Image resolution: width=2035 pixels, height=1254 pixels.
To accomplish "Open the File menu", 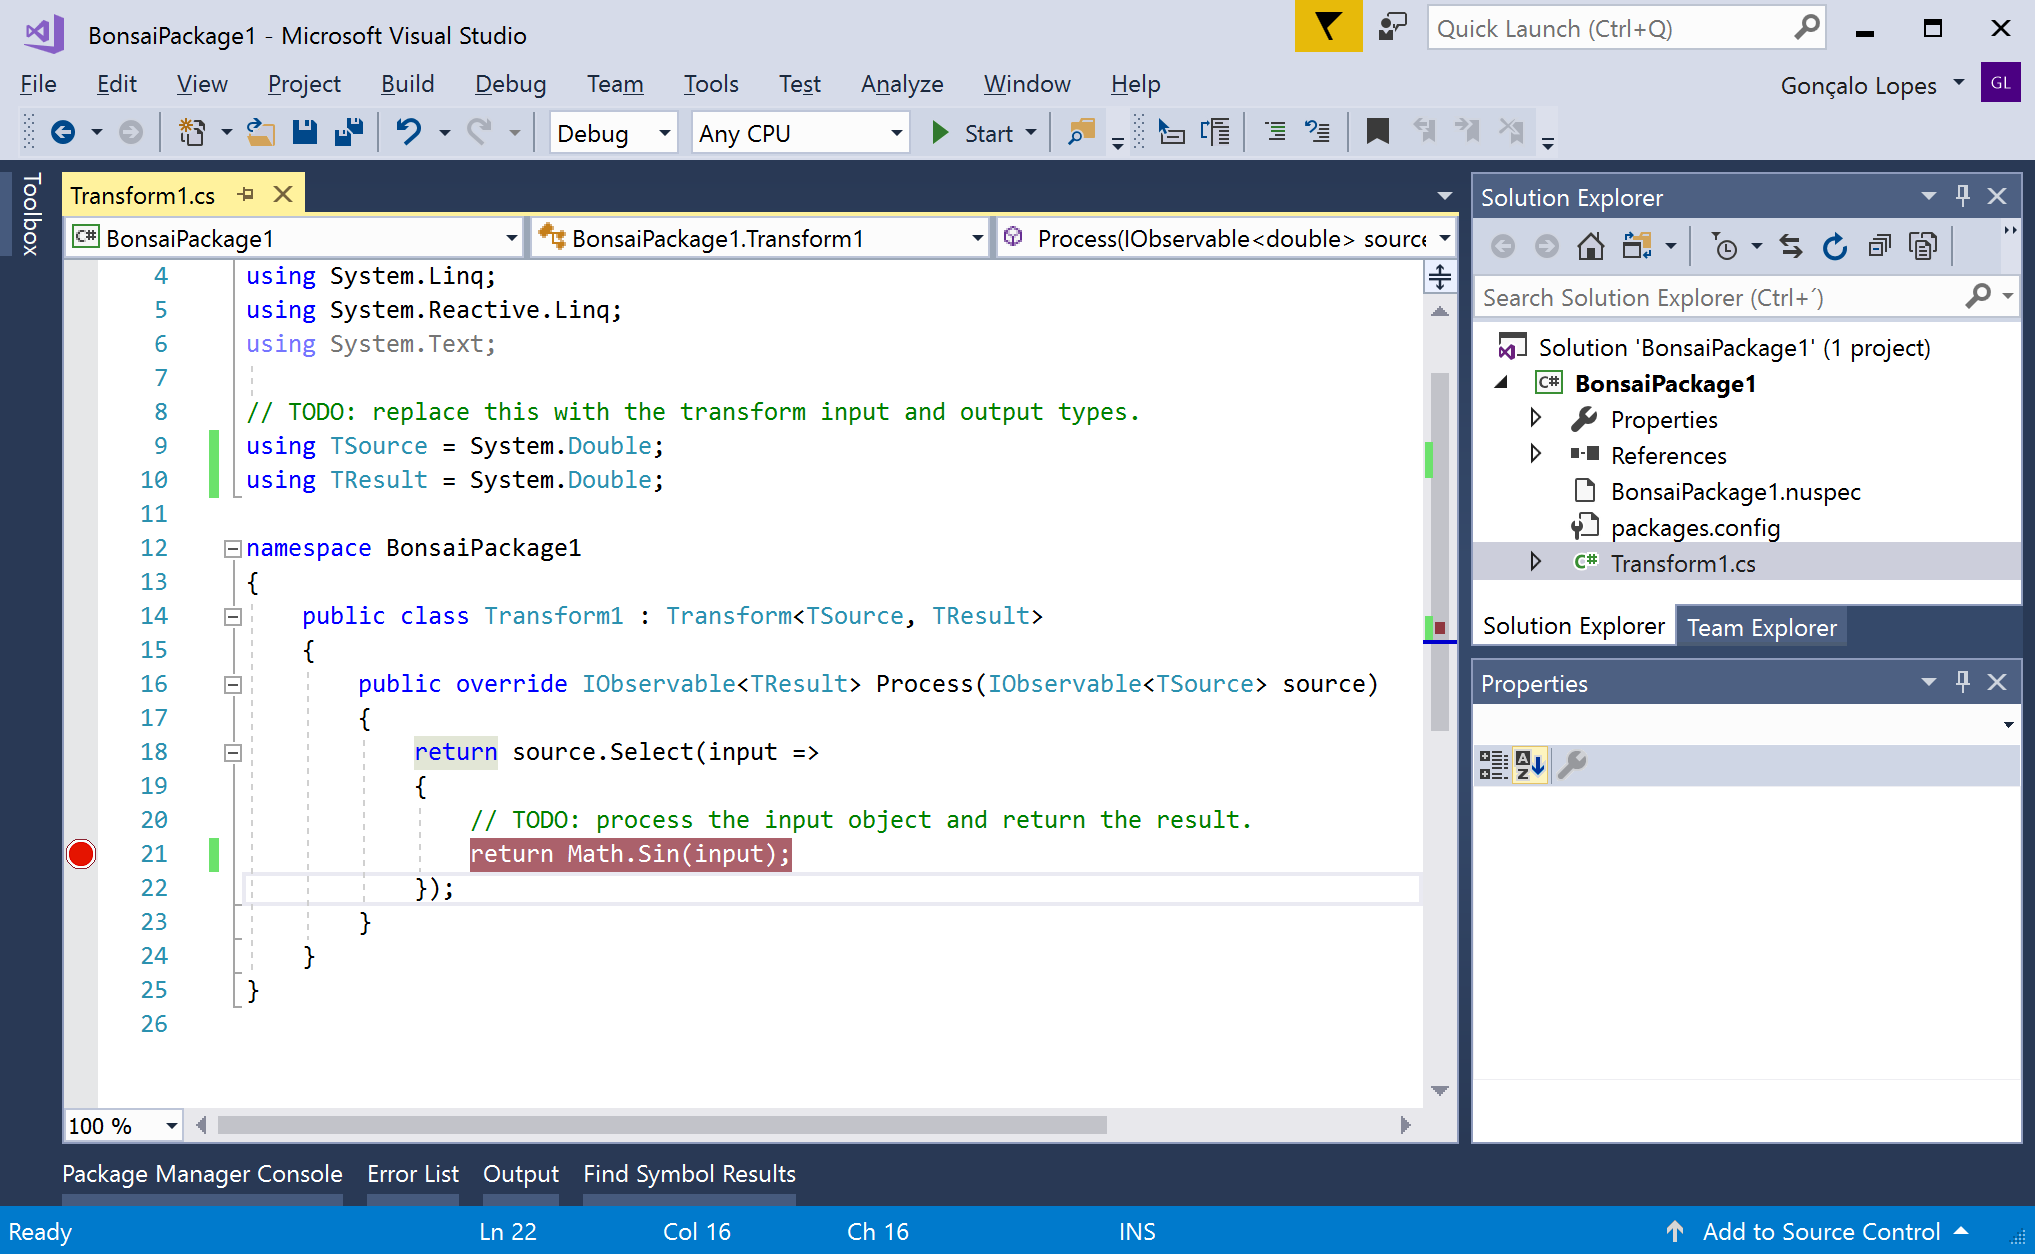I will click(38, 84).
